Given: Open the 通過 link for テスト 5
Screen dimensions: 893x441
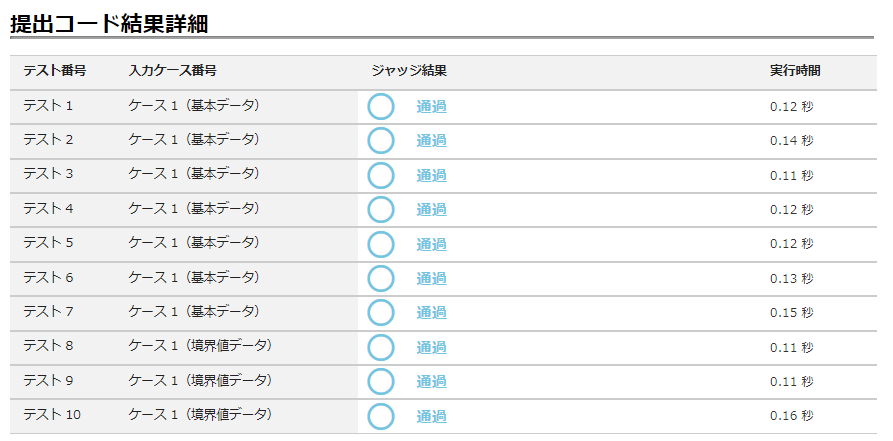Looking at the screenshot, I should pos(431,244).
